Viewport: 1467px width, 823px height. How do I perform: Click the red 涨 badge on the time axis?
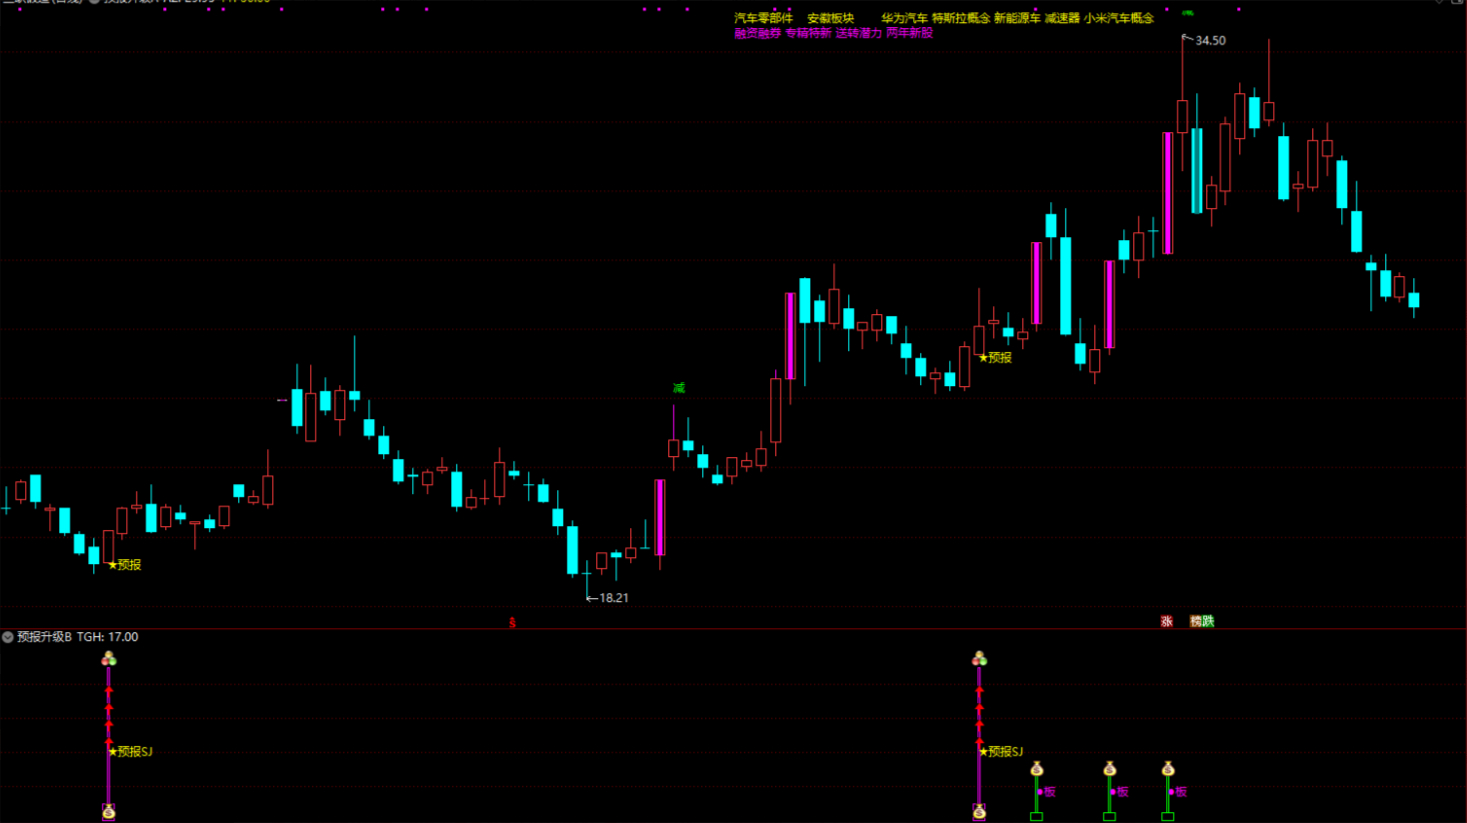(x=1166, y=621)
